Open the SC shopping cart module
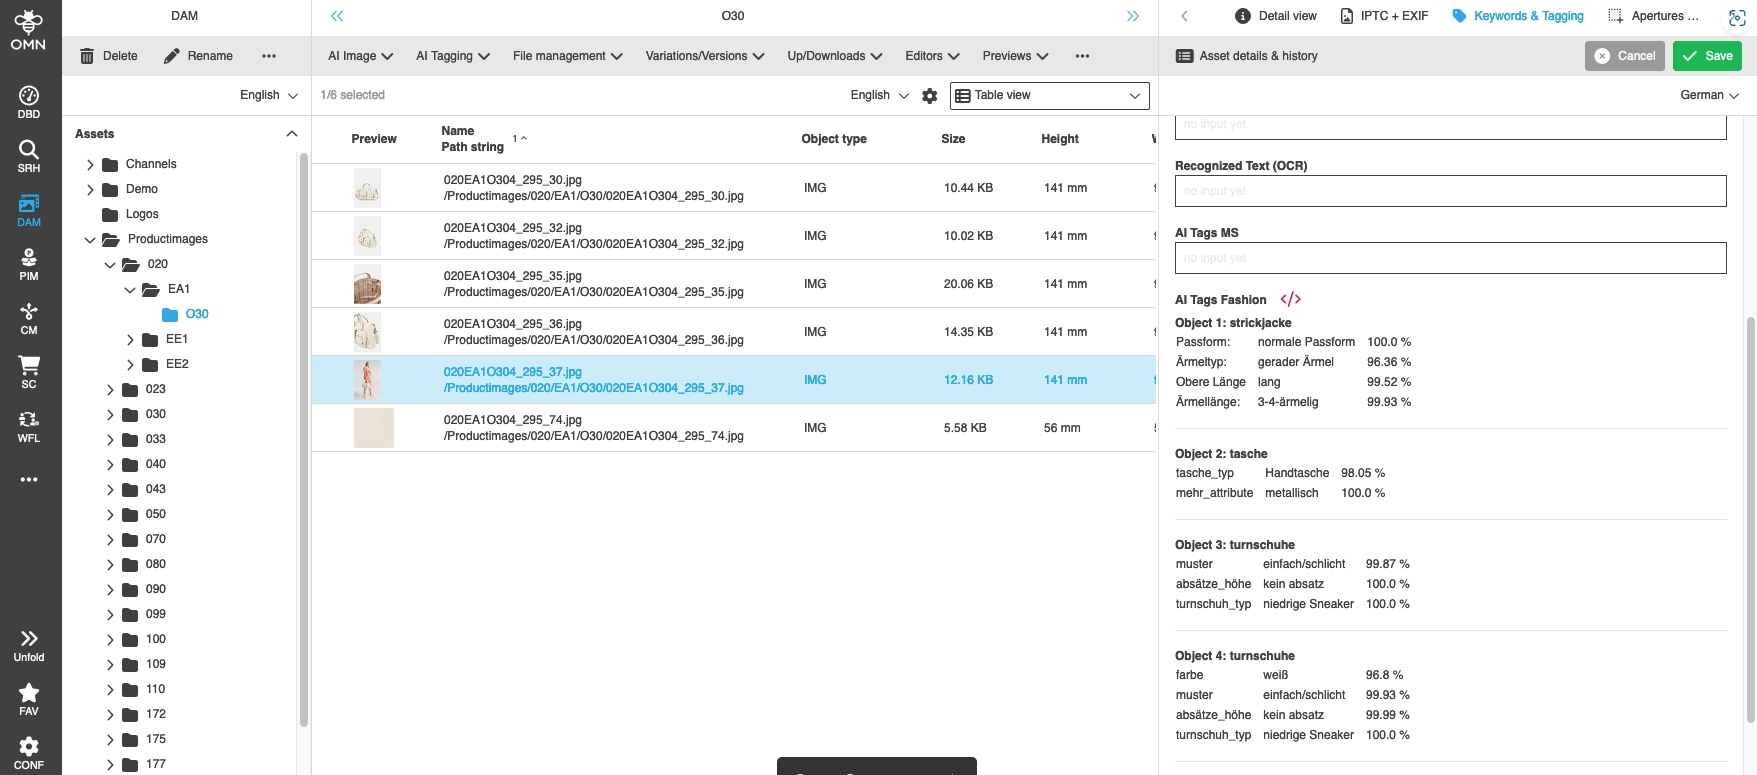1757x775 pixels. (x=29, y=371)
